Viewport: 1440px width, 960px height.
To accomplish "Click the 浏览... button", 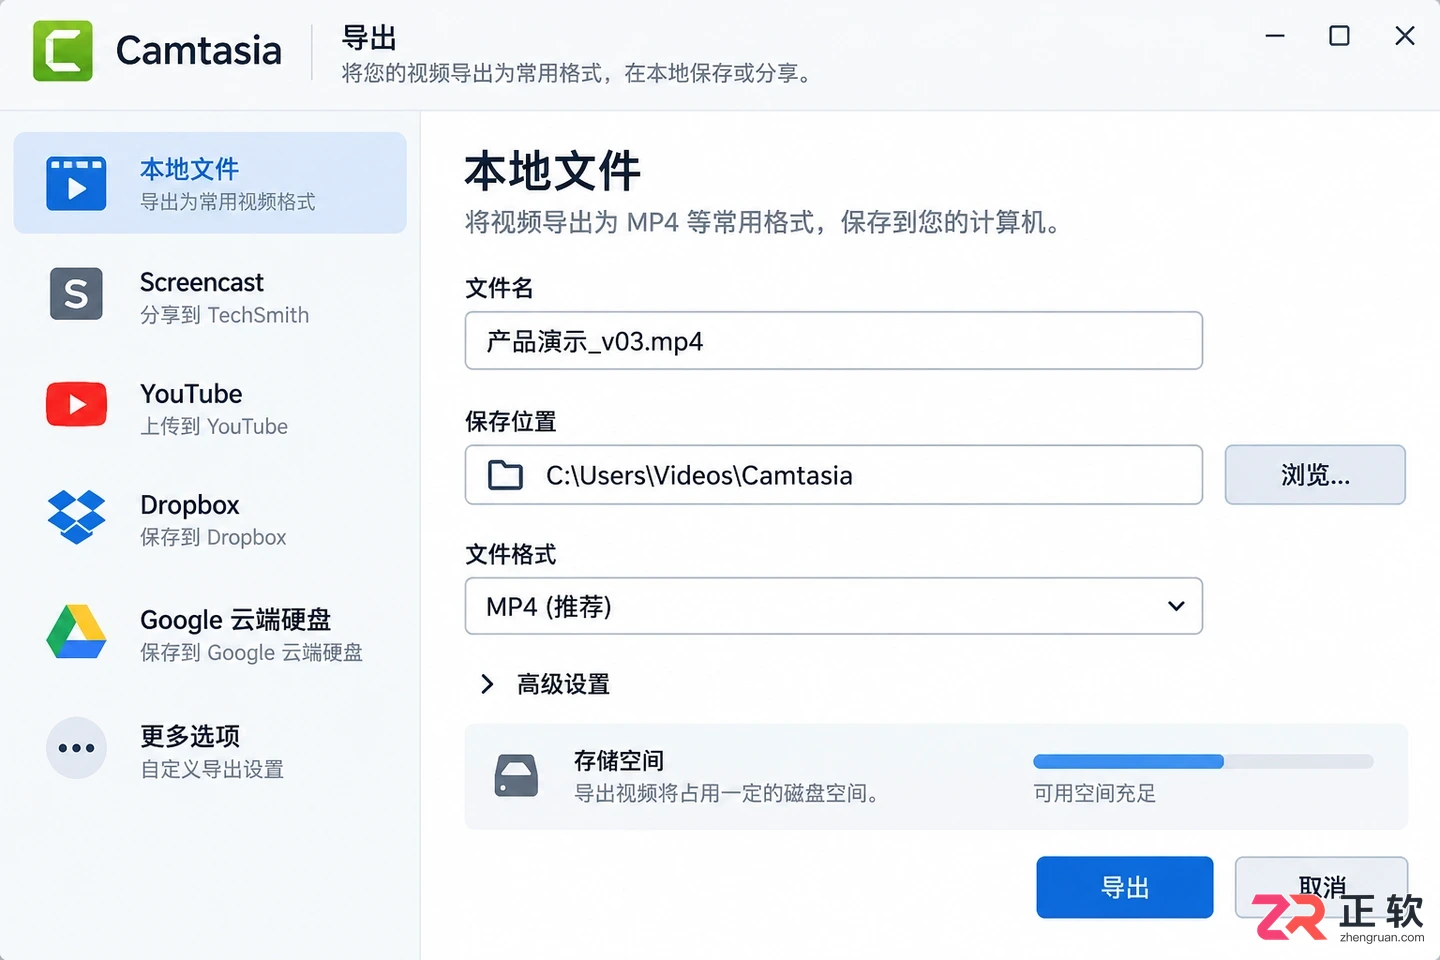I will coord(1315,475).
